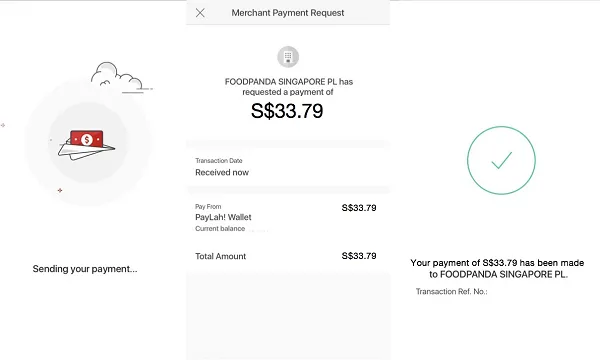This screenshot has width=600, height=360.
Task: Click the cloud illustration above the plane
Action: [x=119, y=78]
